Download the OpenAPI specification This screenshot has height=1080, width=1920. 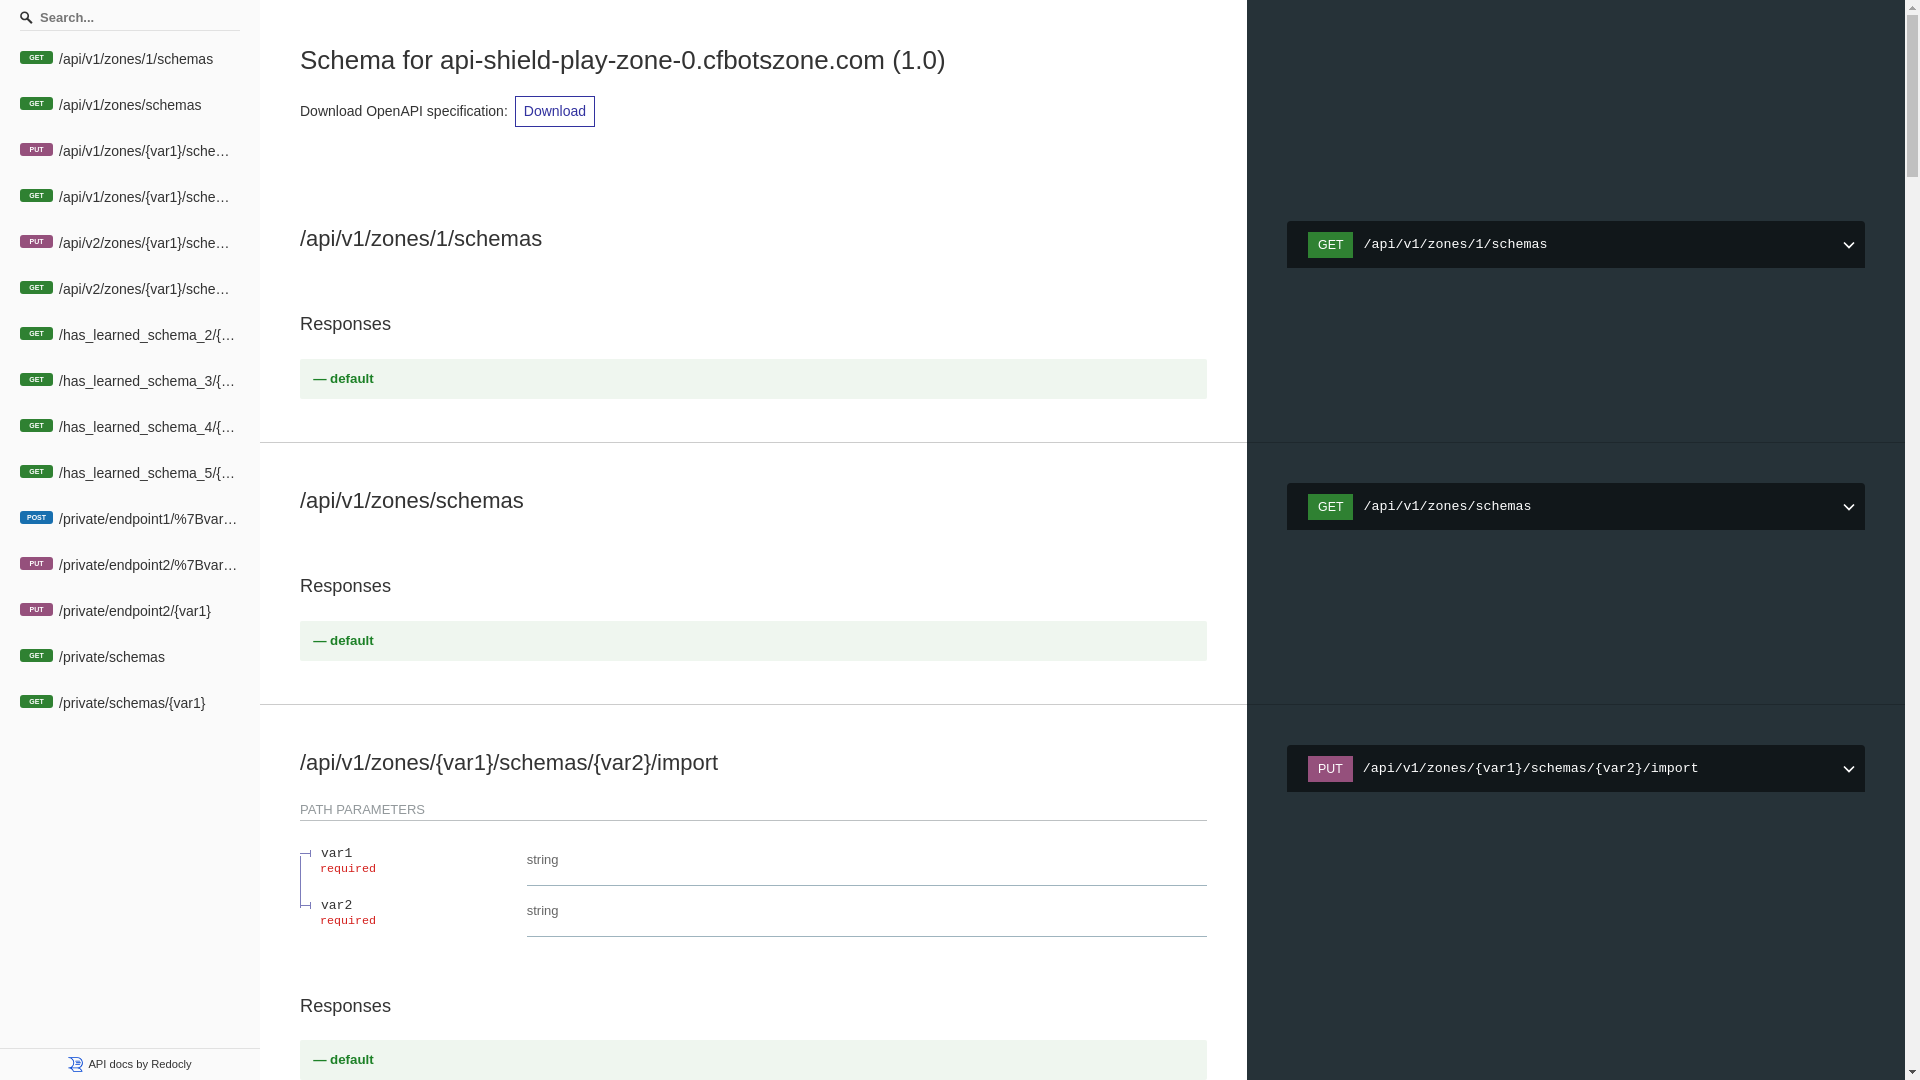coord(555,111)
